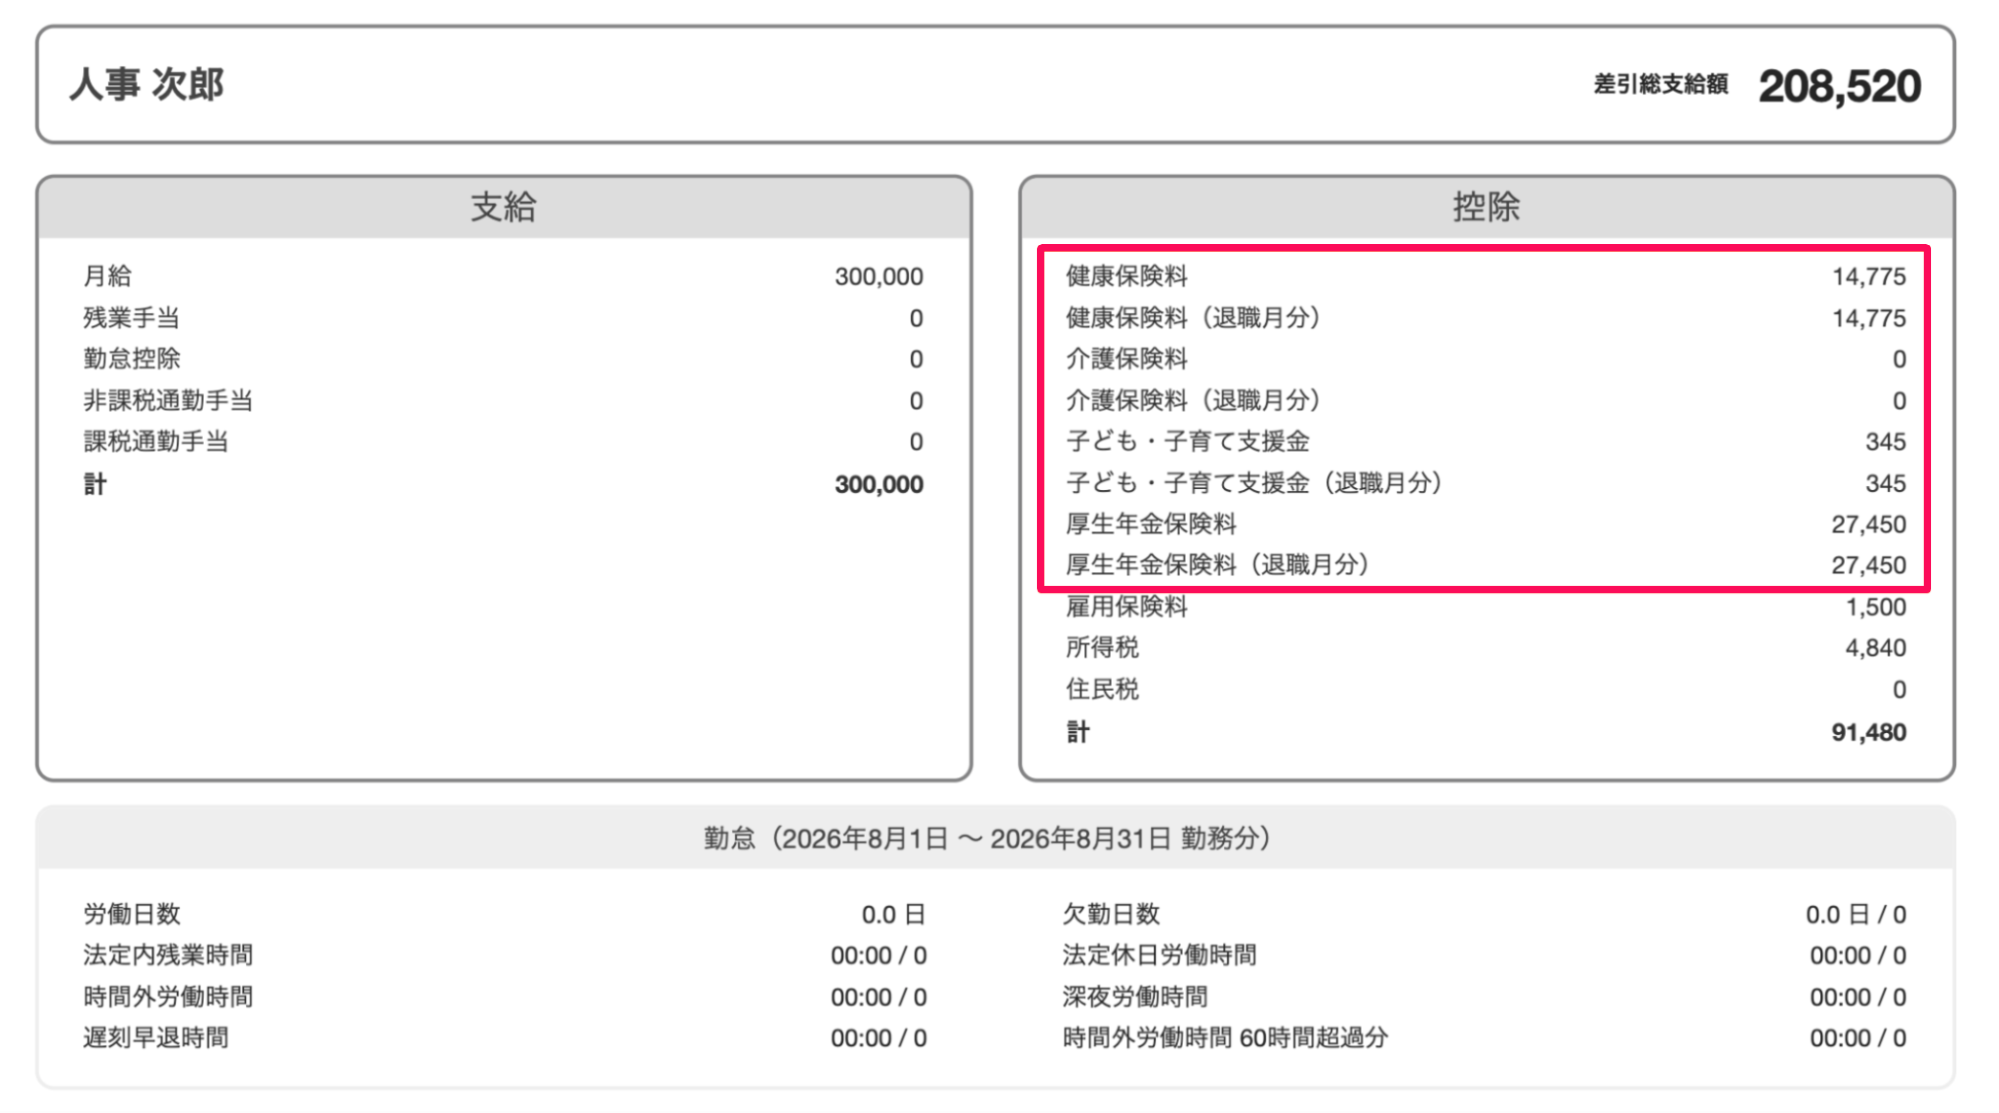Select the 子ども・子育て支援金 label
Image resolution: width=1999 pixels, height=1113 pixels.
click(1187, 442)
